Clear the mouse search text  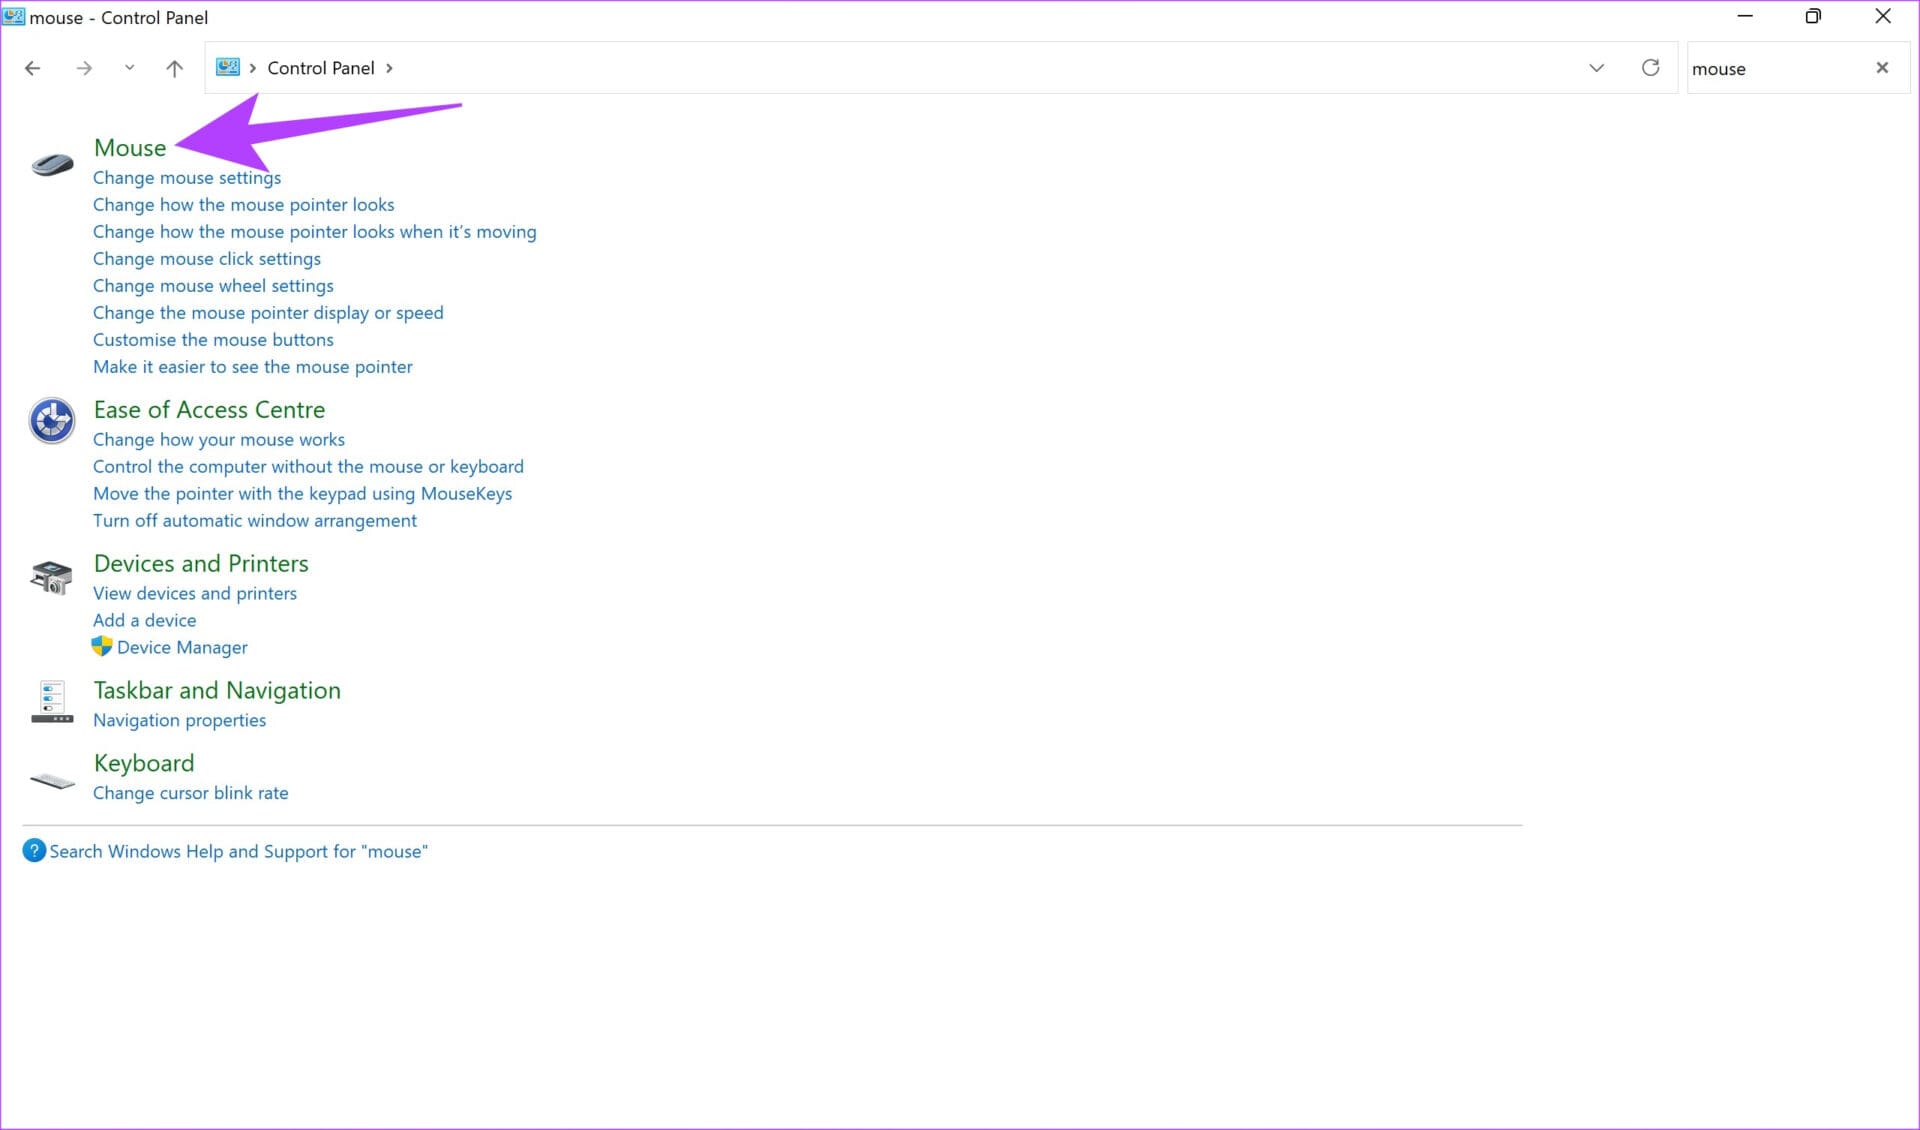pos(1882,67)
